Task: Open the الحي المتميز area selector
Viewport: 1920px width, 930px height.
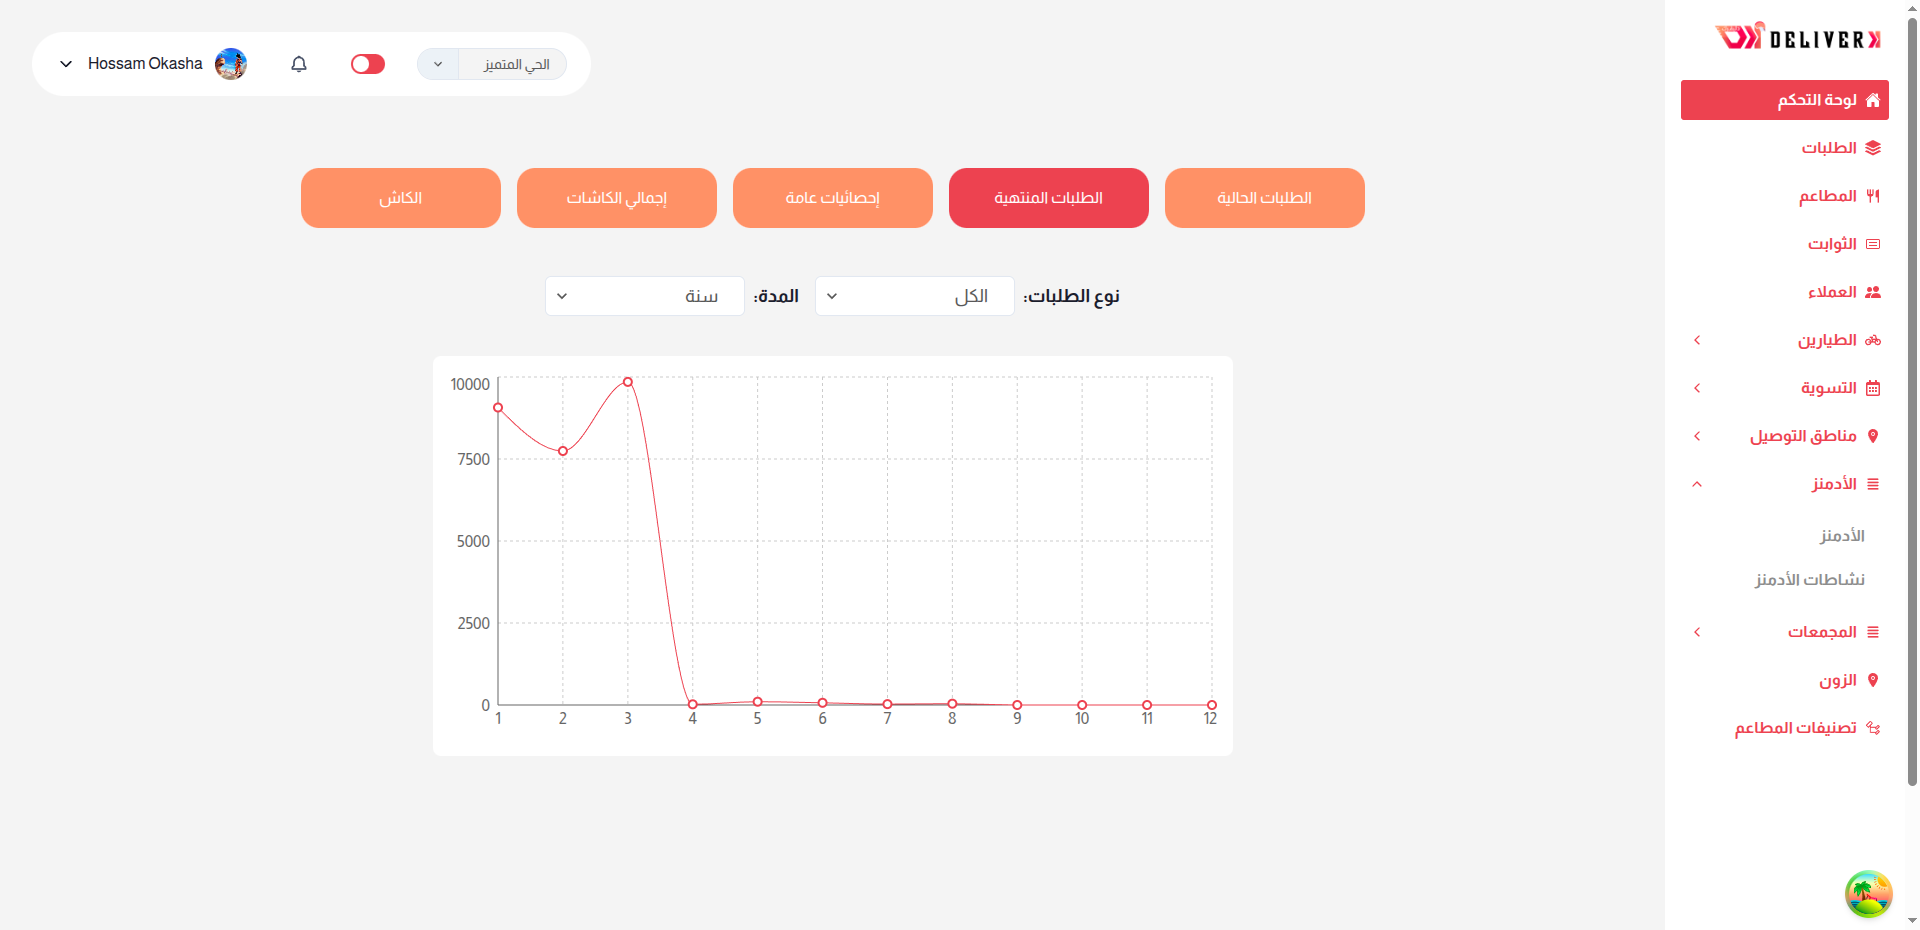Action: [492, 64]
